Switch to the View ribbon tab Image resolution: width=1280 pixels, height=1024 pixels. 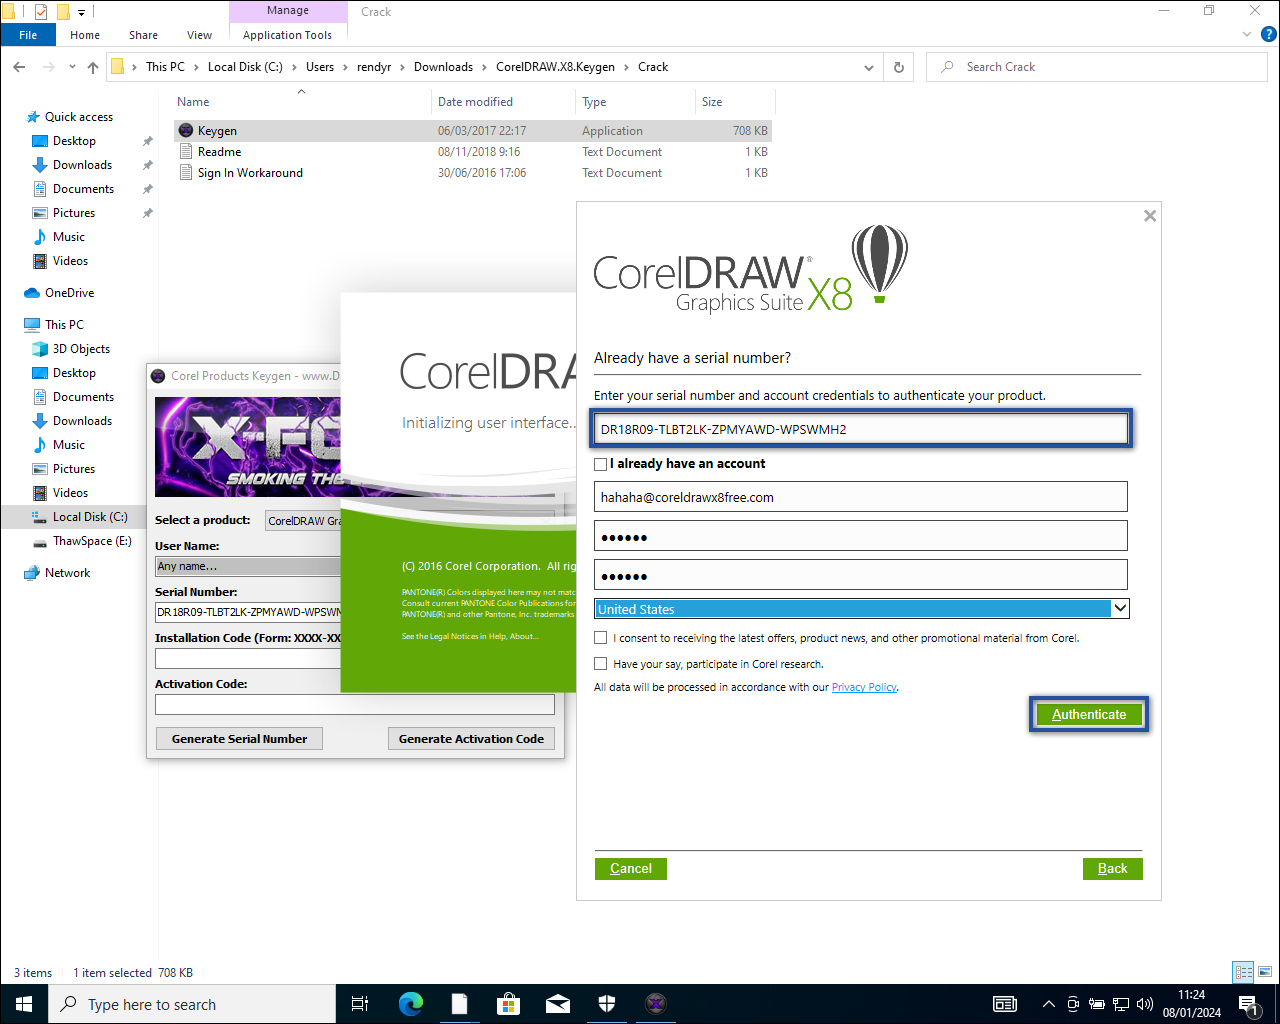pos(199,34)
